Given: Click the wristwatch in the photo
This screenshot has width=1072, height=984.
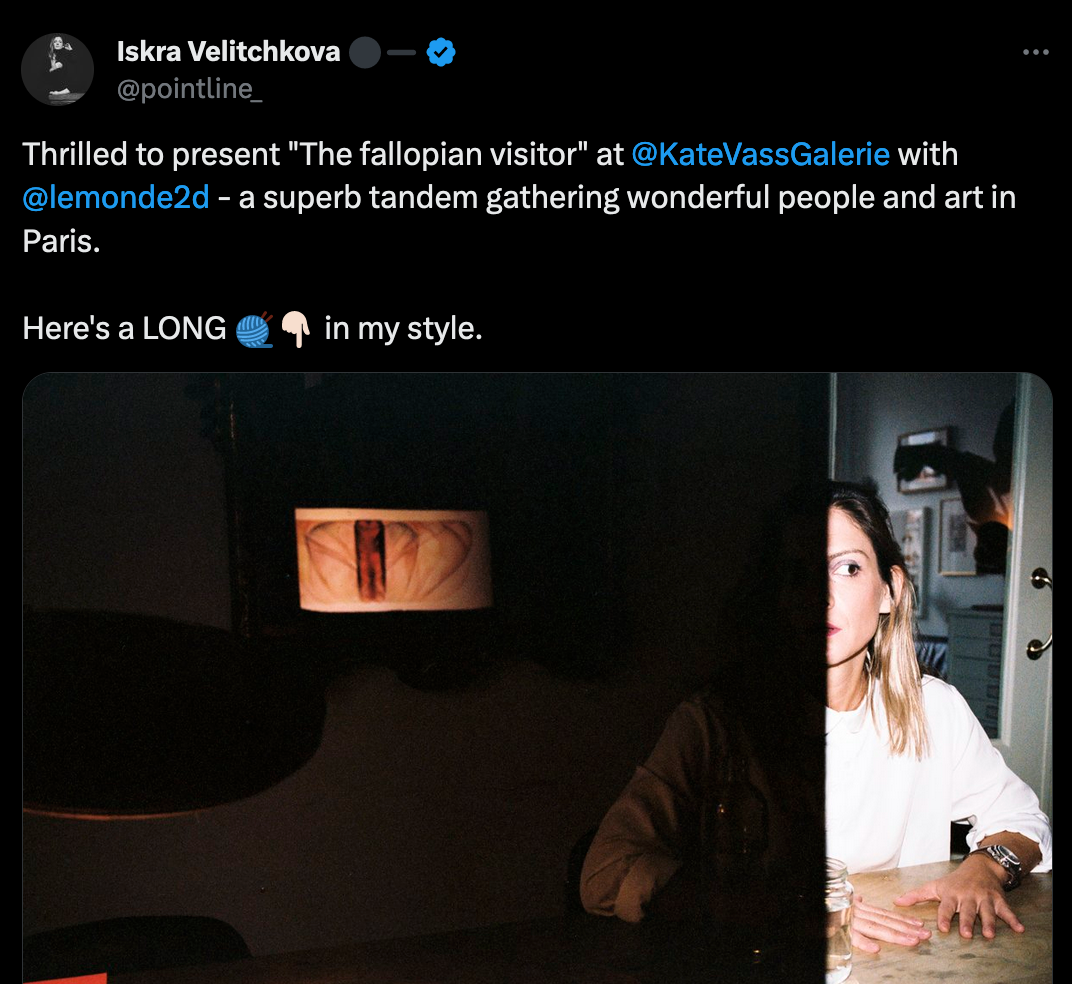Looking at the screenshot, I should [1001, 863].
